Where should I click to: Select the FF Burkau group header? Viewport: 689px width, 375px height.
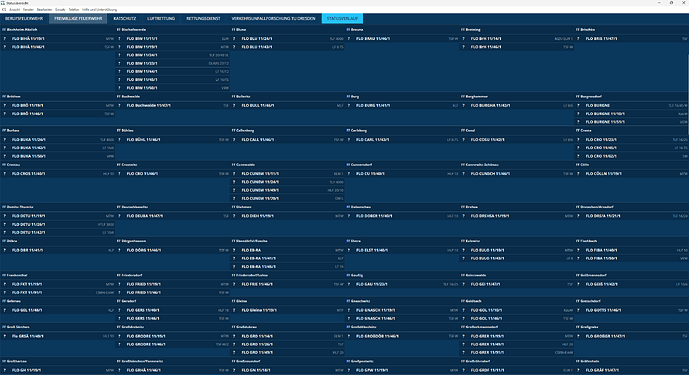click(10, 131)
